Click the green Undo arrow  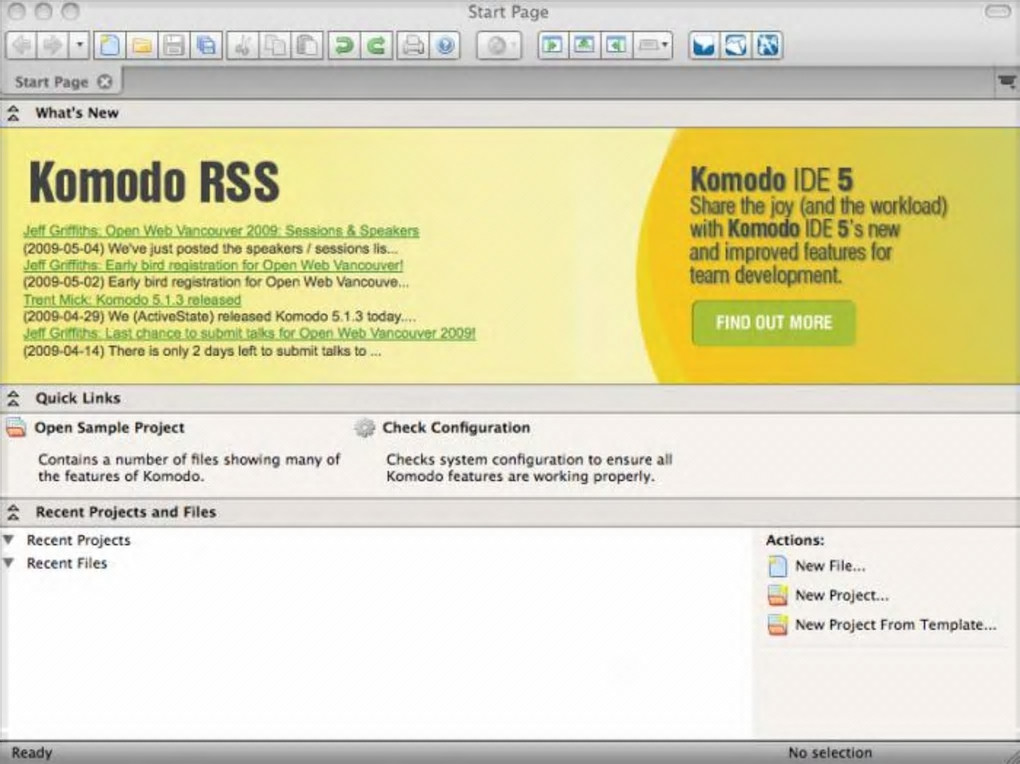343,46
